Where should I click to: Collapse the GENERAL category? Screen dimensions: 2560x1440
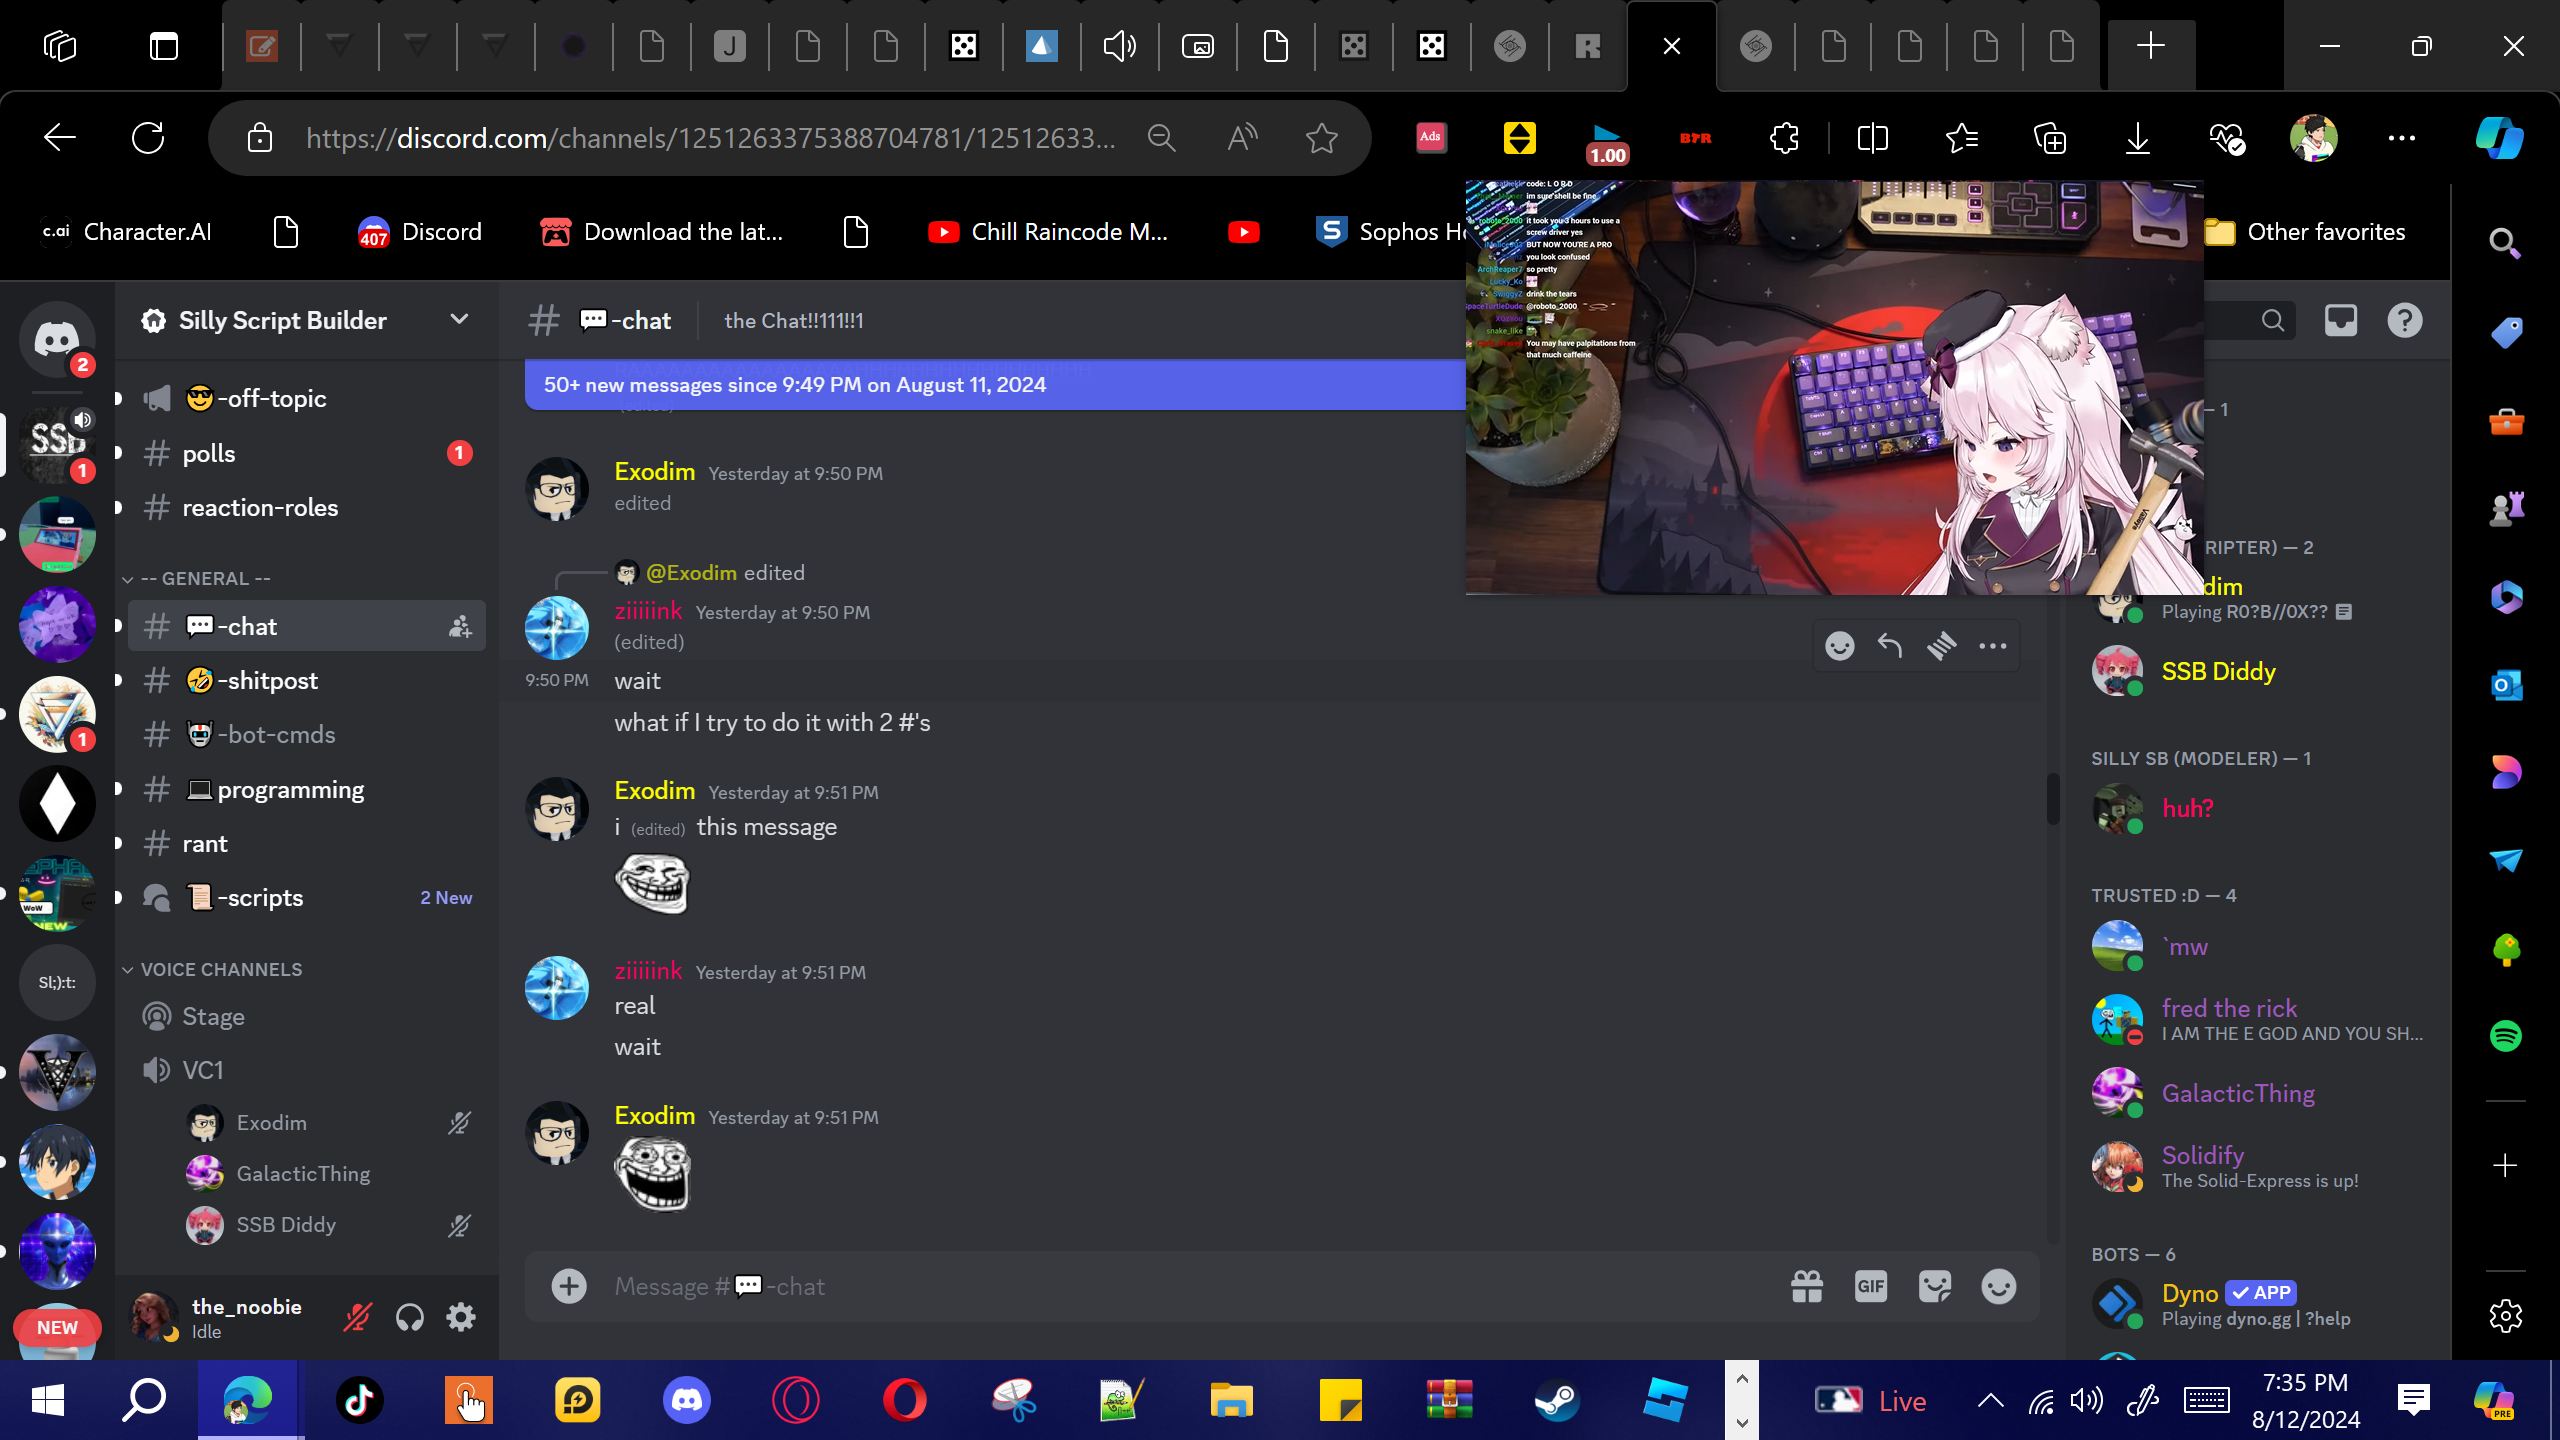[205, 579]
